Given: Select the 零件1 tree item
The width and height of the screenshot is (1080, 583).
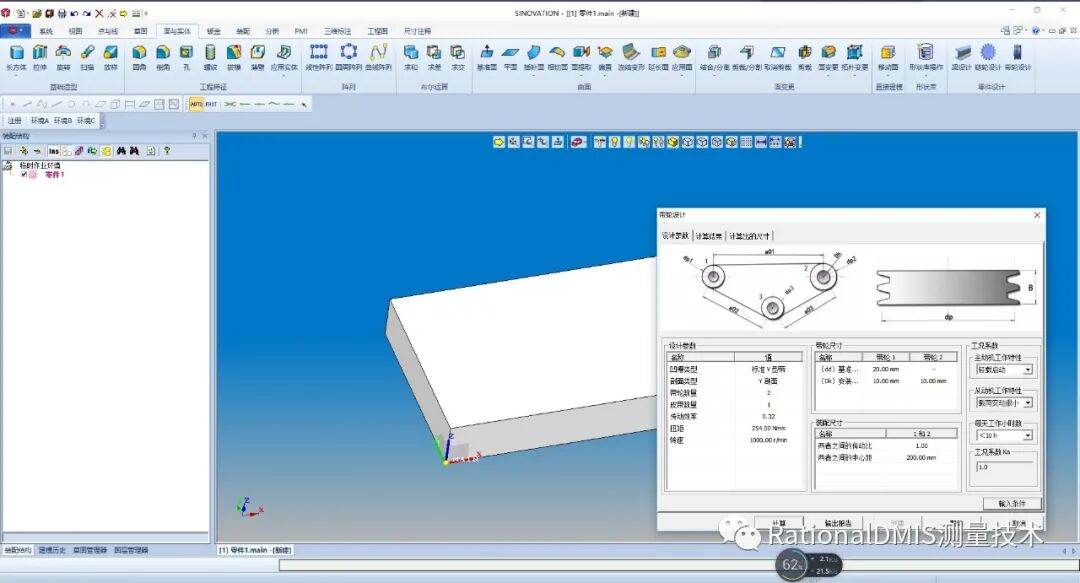Looking at the screenshot, I should tap(54, 175).
